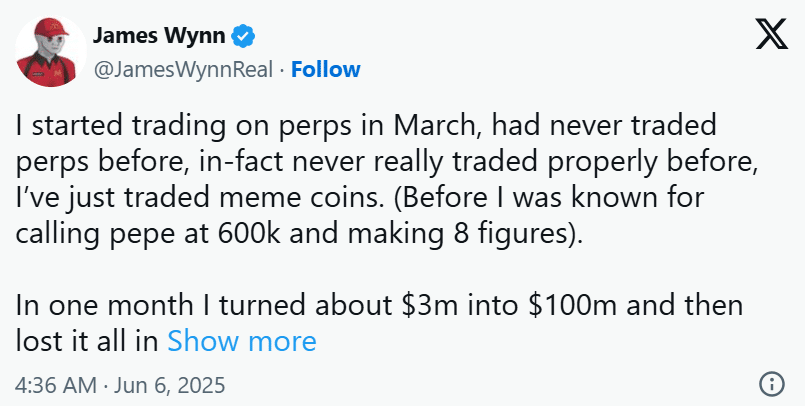This screenshot has height=406, width=805.
Task: Click the blue verified checkmark badge
Action: pos(243,37)
